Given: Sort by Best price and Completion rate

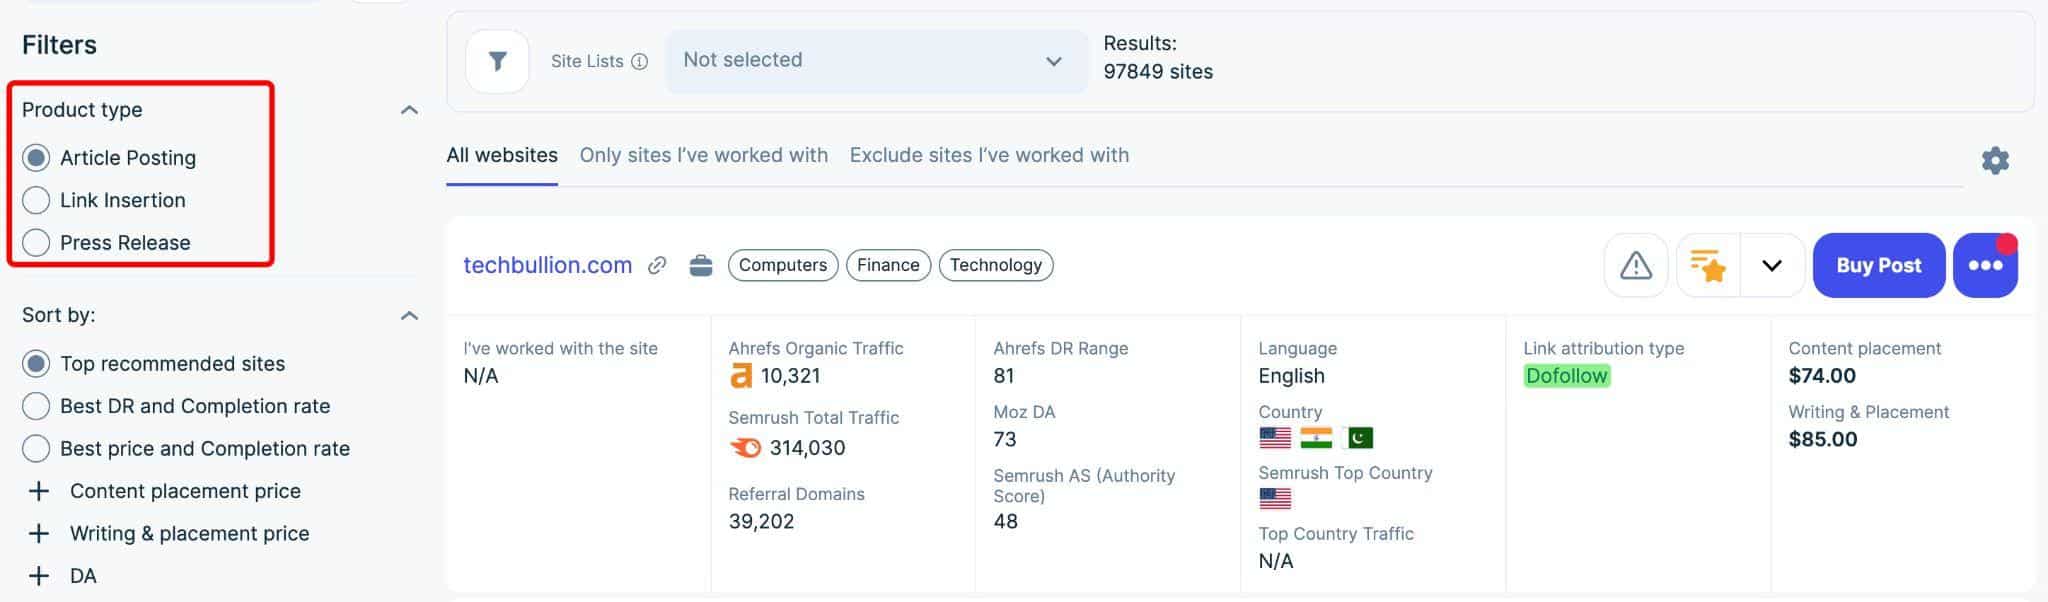Looking at the screenshot, I should (x=36, y=449).
